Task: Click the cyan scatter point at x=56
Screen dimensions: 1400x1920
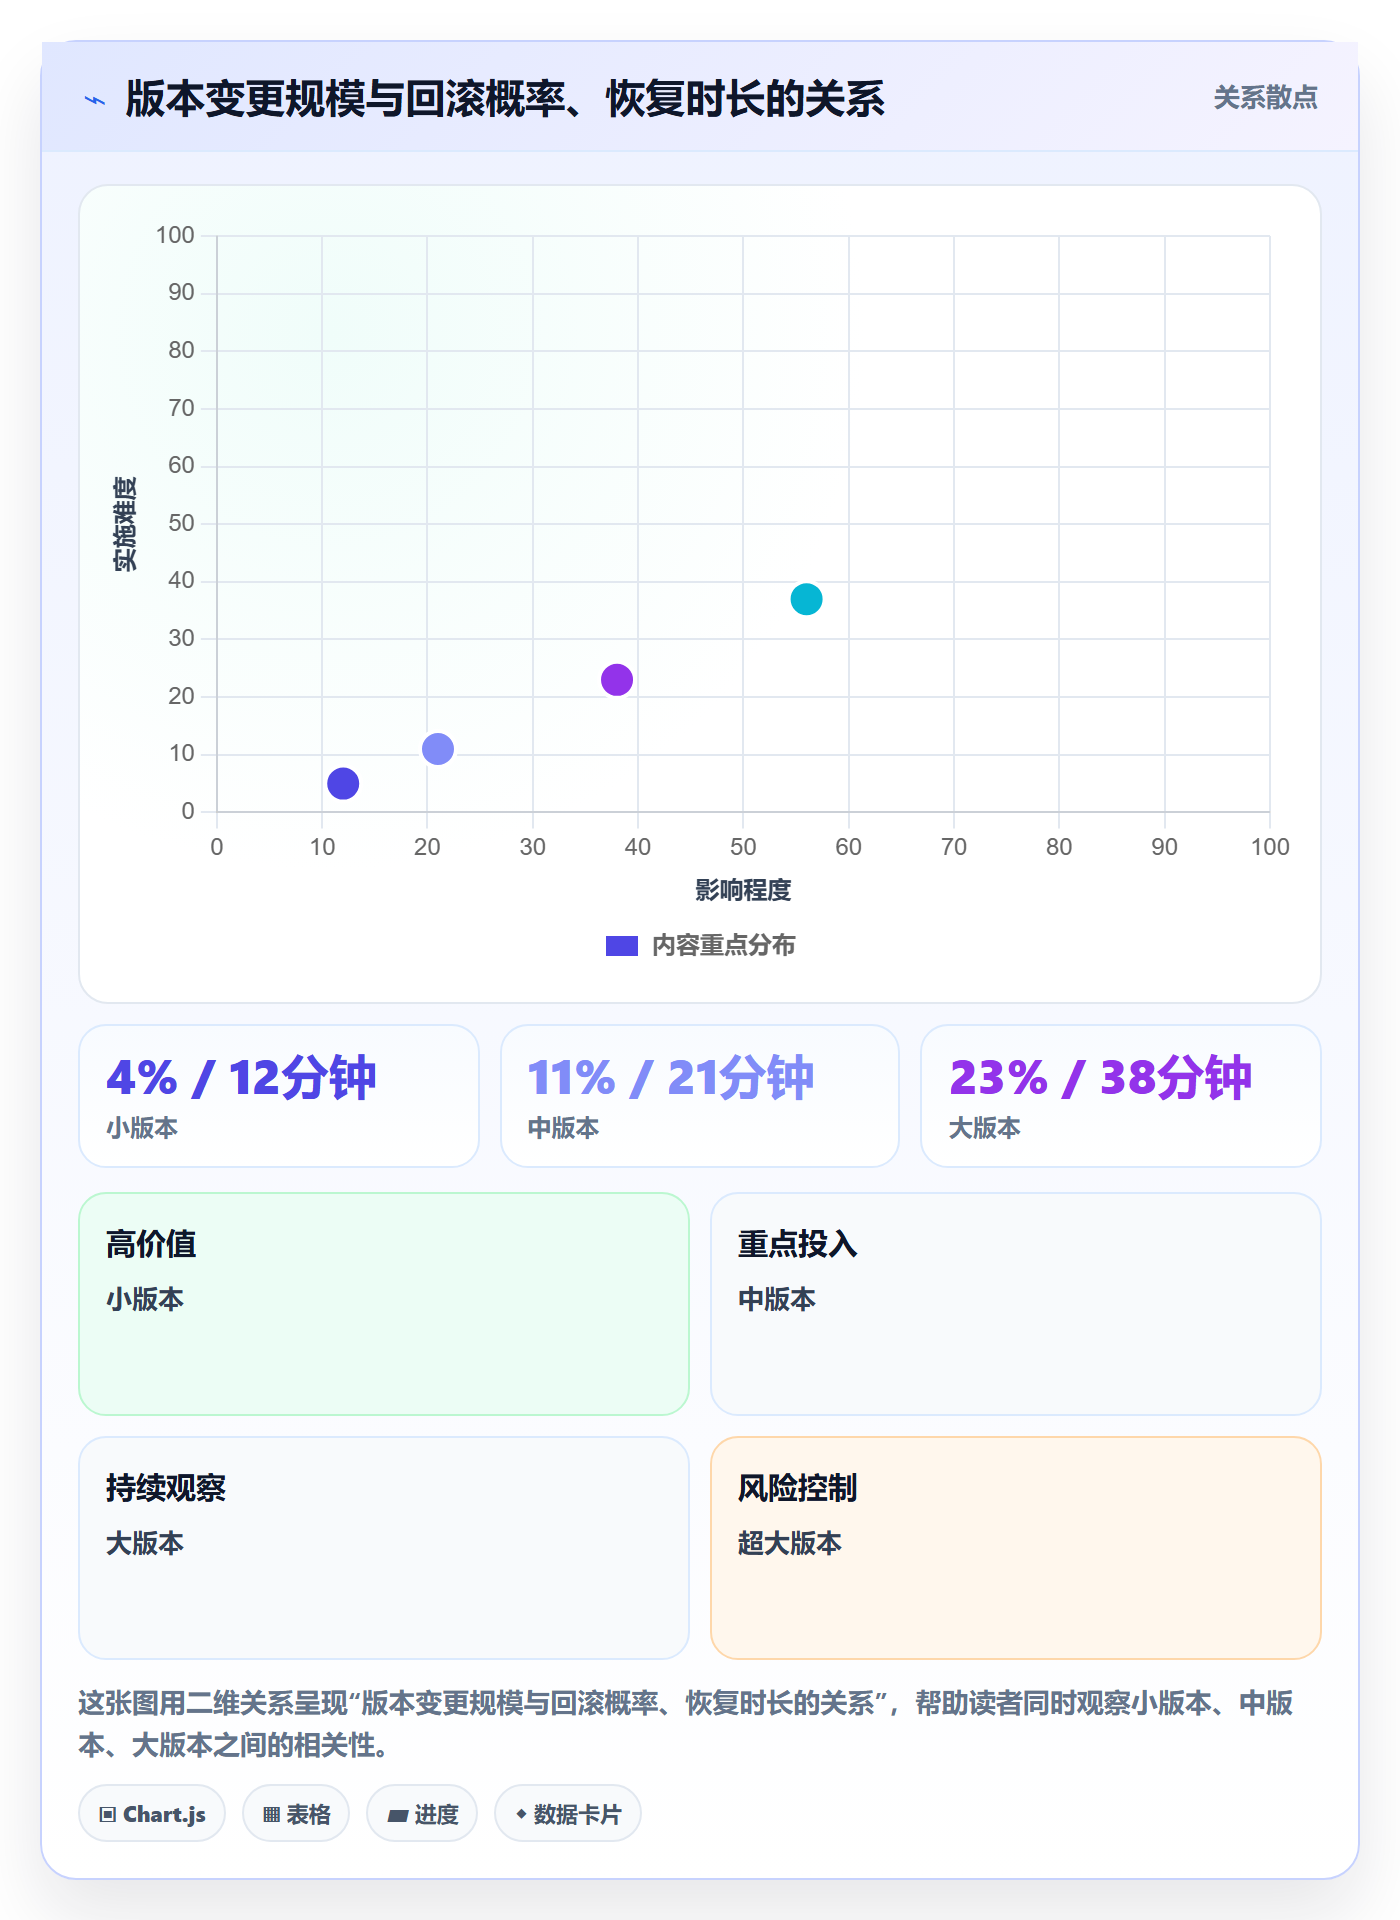Action: pos(806,599)
